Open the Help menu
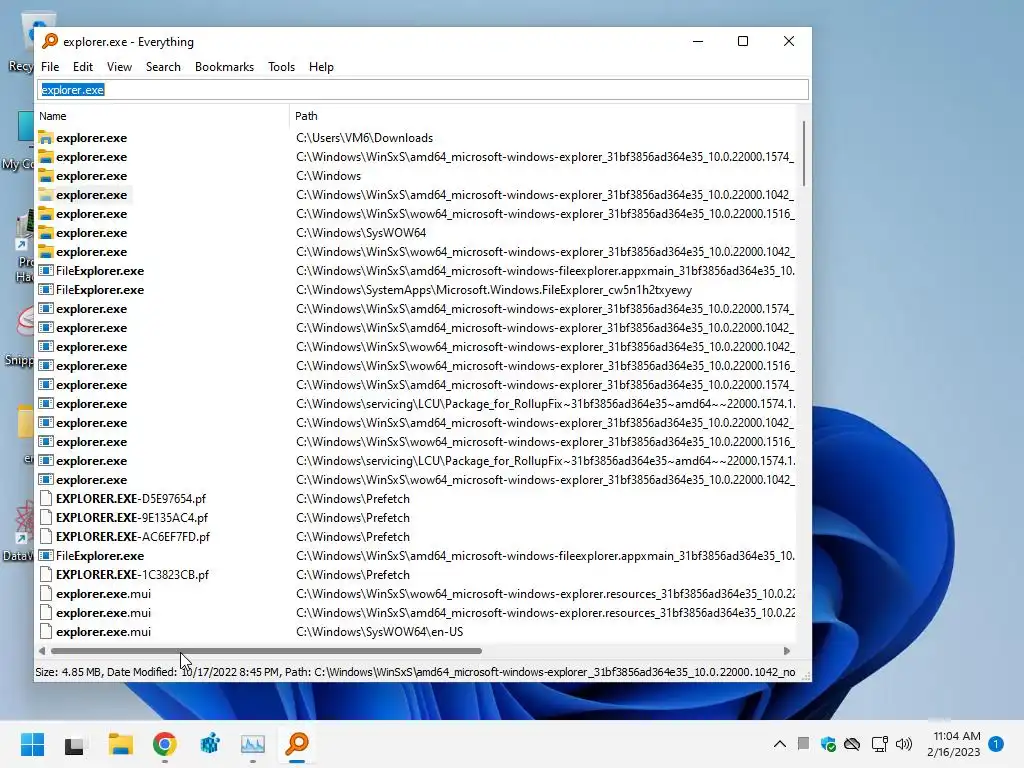Screen dimensions: 1024x768 coord(321,67)
